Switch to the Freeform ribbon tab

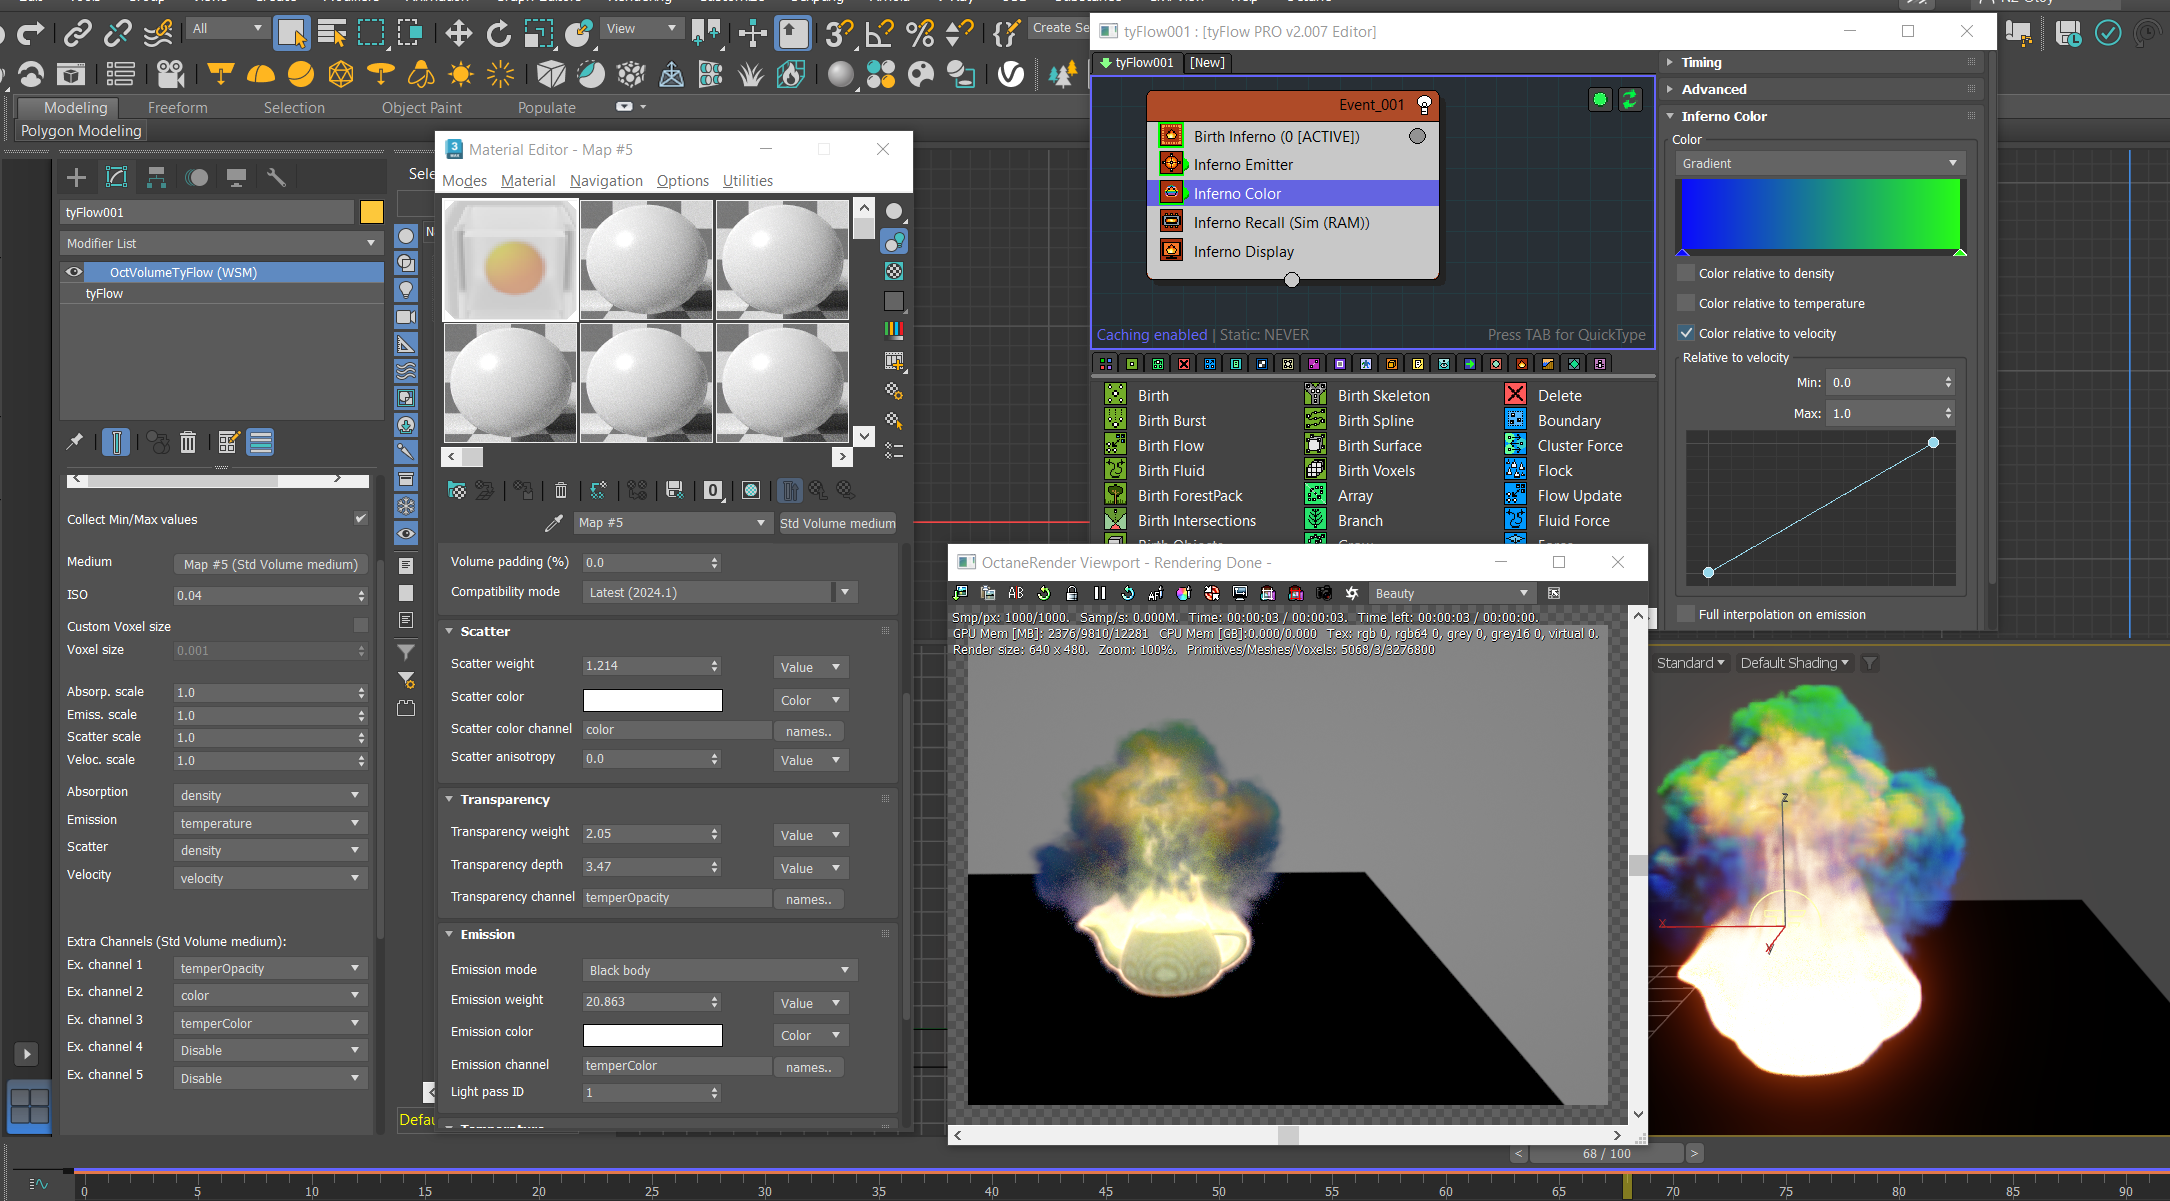178,108
